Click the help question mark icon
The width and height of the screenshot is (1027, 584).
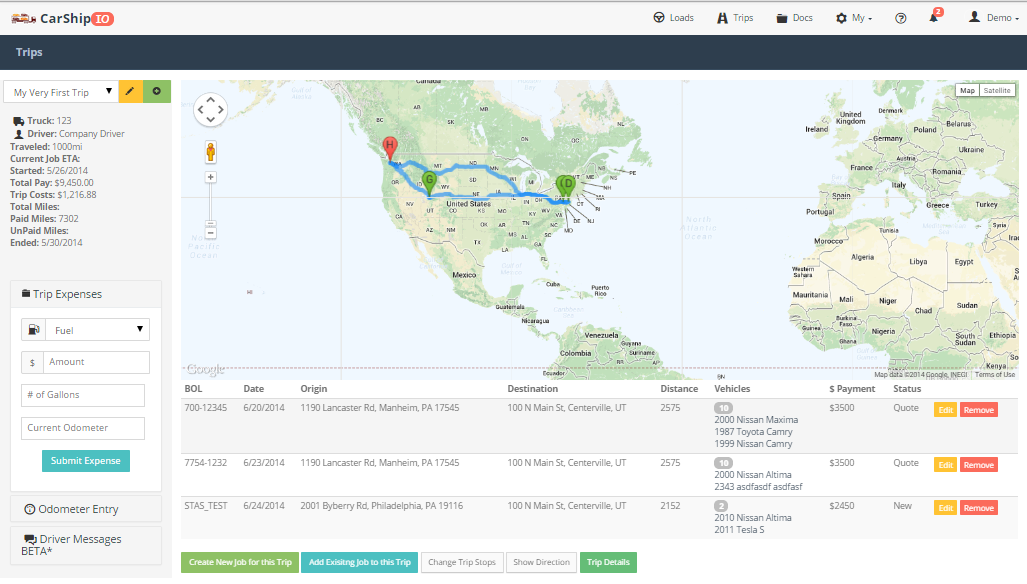click(x=900, y=18)
